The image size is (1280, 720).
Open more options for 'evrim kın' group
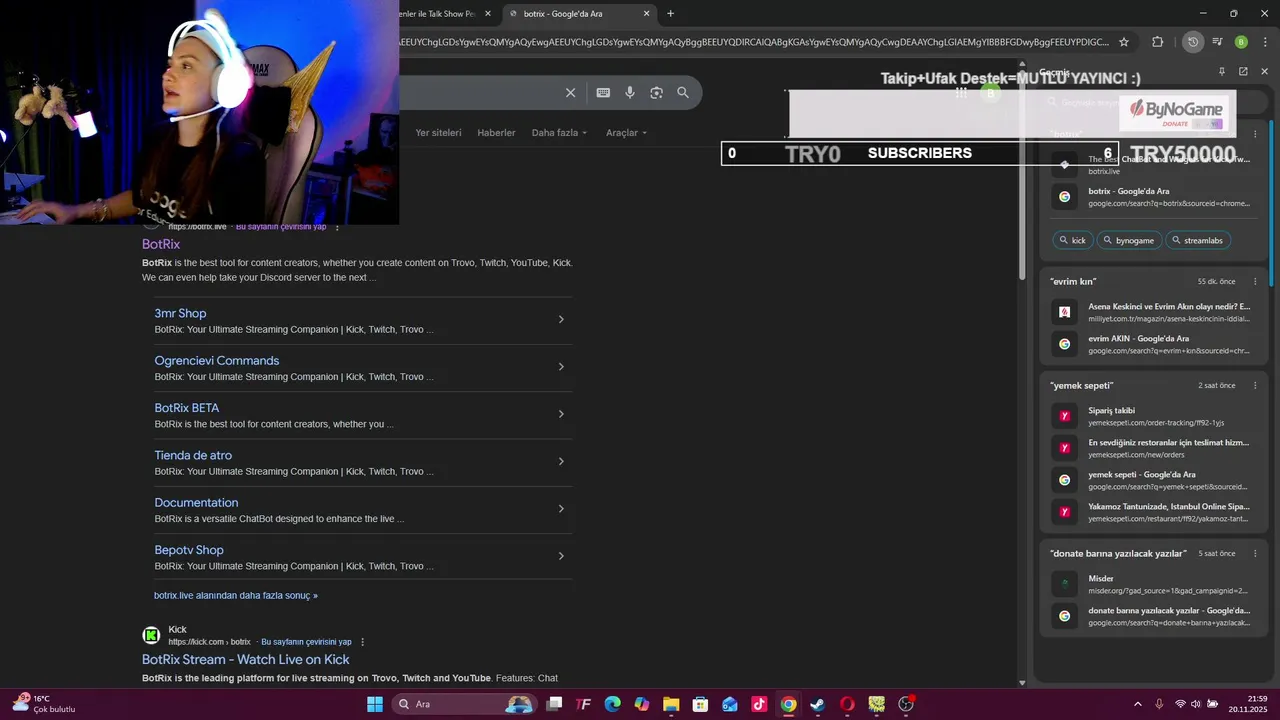(x=1255, y=282)
